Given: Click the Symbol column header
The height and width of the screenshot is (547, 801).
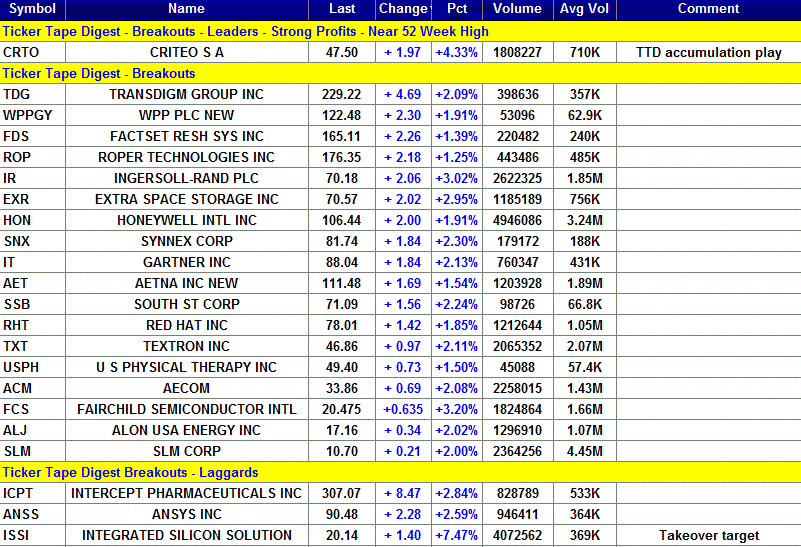Looking at the screenshot, I should coord(32,9).
